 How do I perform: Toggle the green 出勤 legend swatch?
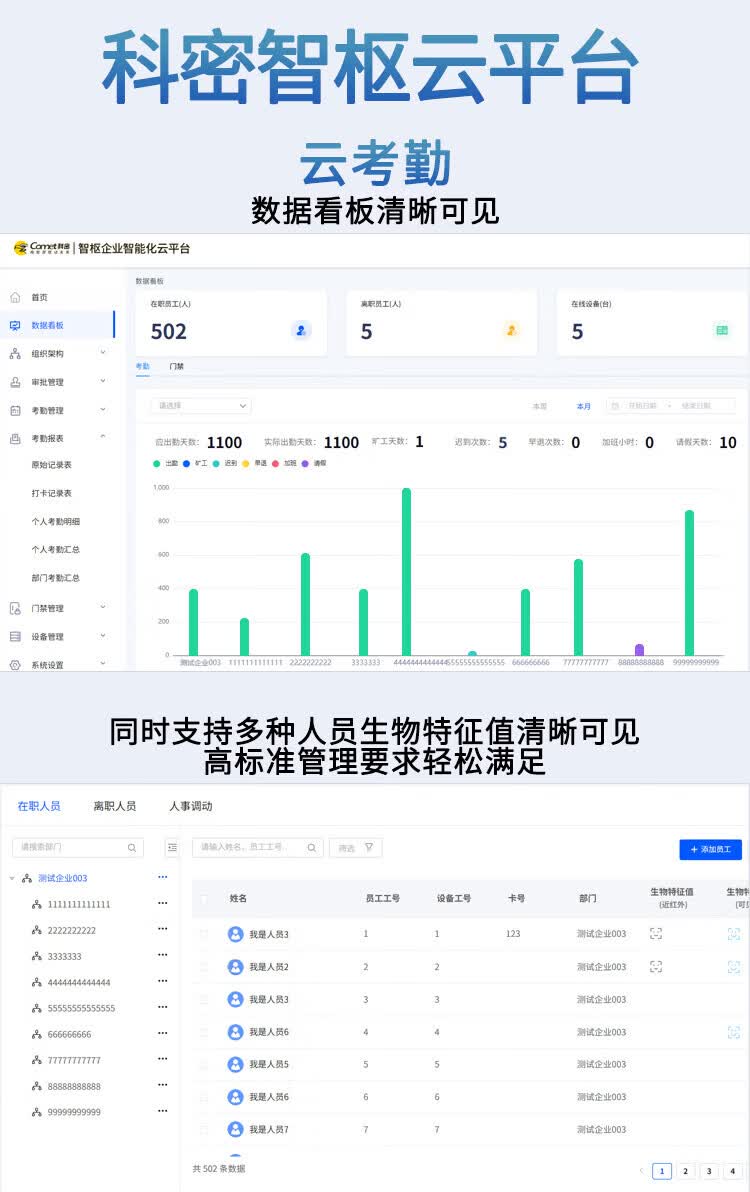point(157,463)
